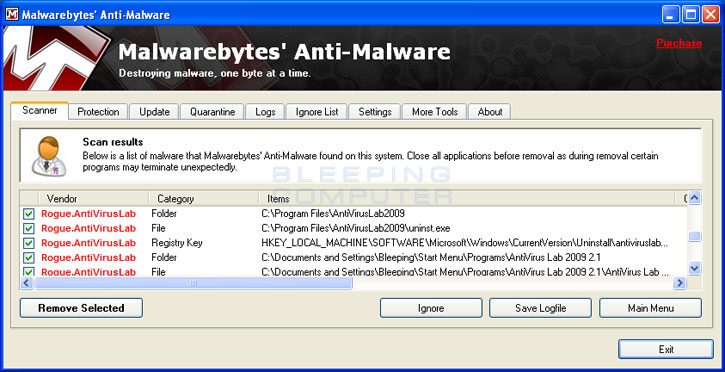Uncheck the AntiVirusLab2009 folder entry checkbox
This screenshot has height=372, width=725.
[29, 214]
